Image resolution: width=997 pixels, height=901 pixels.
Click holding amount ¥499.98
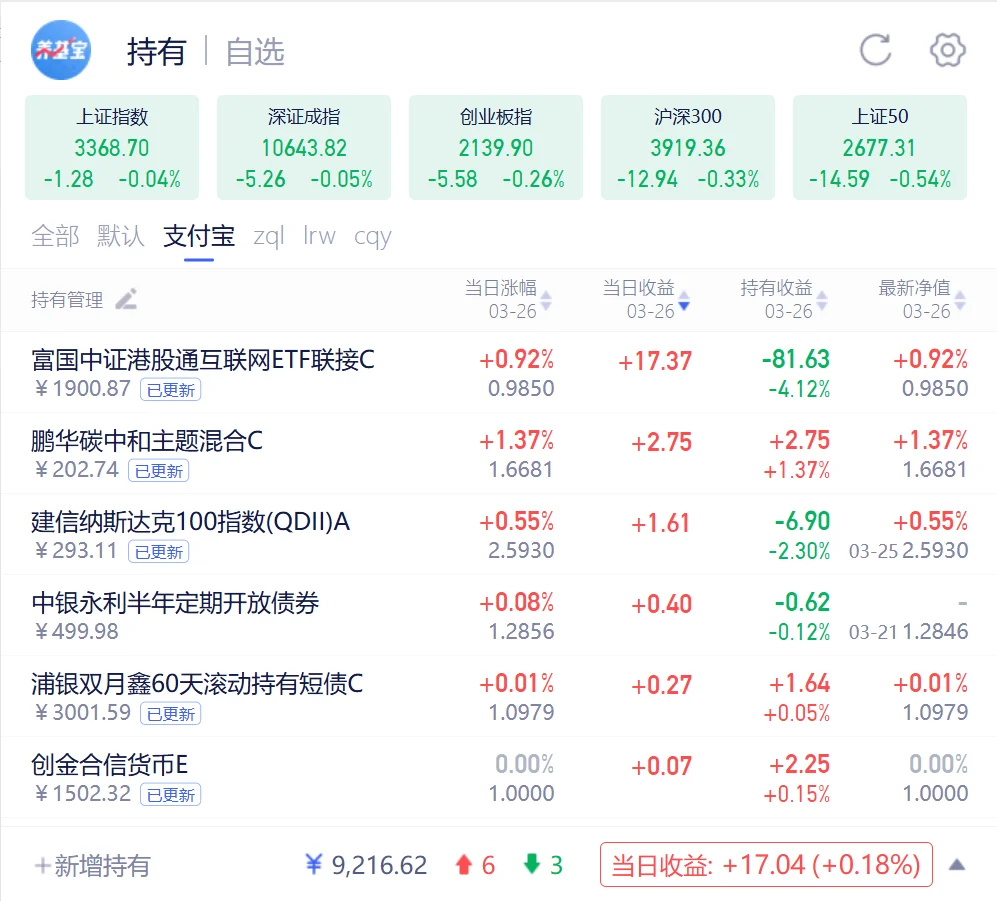point(76,631)
